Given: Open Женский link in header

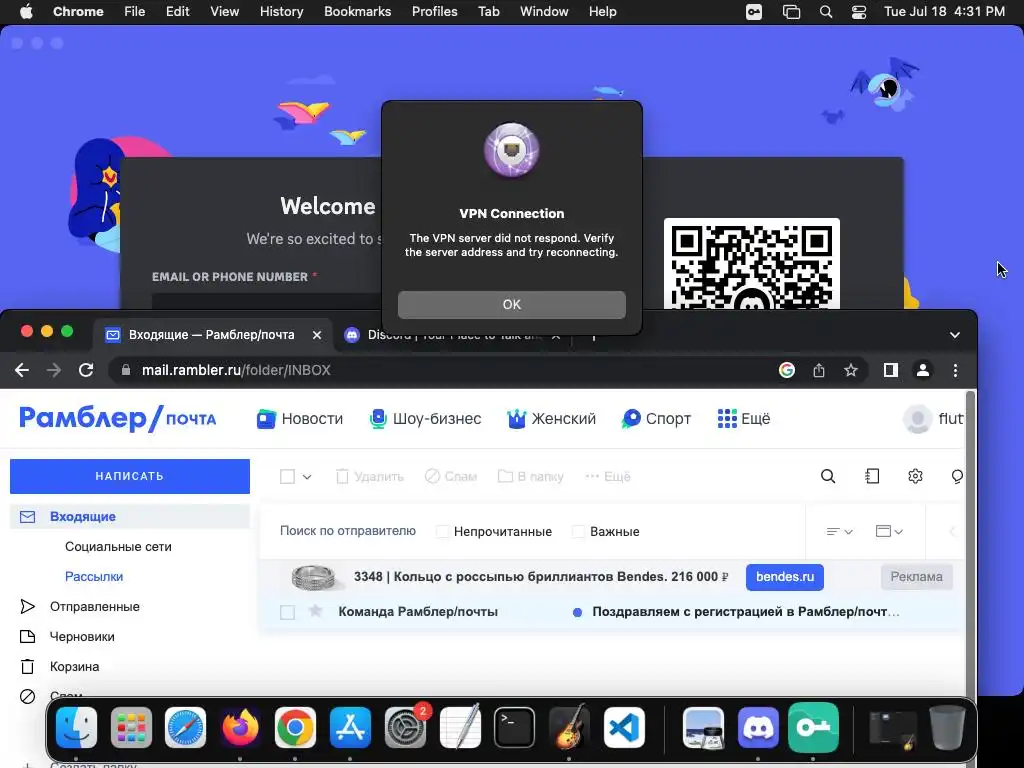Looking at the screenshot, I should click(552, 419).
